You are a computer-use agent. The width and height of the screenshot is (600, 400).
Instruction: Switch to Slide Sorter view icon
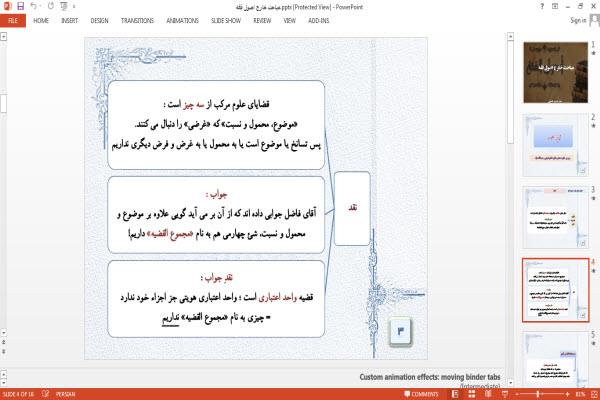(472, 394)
